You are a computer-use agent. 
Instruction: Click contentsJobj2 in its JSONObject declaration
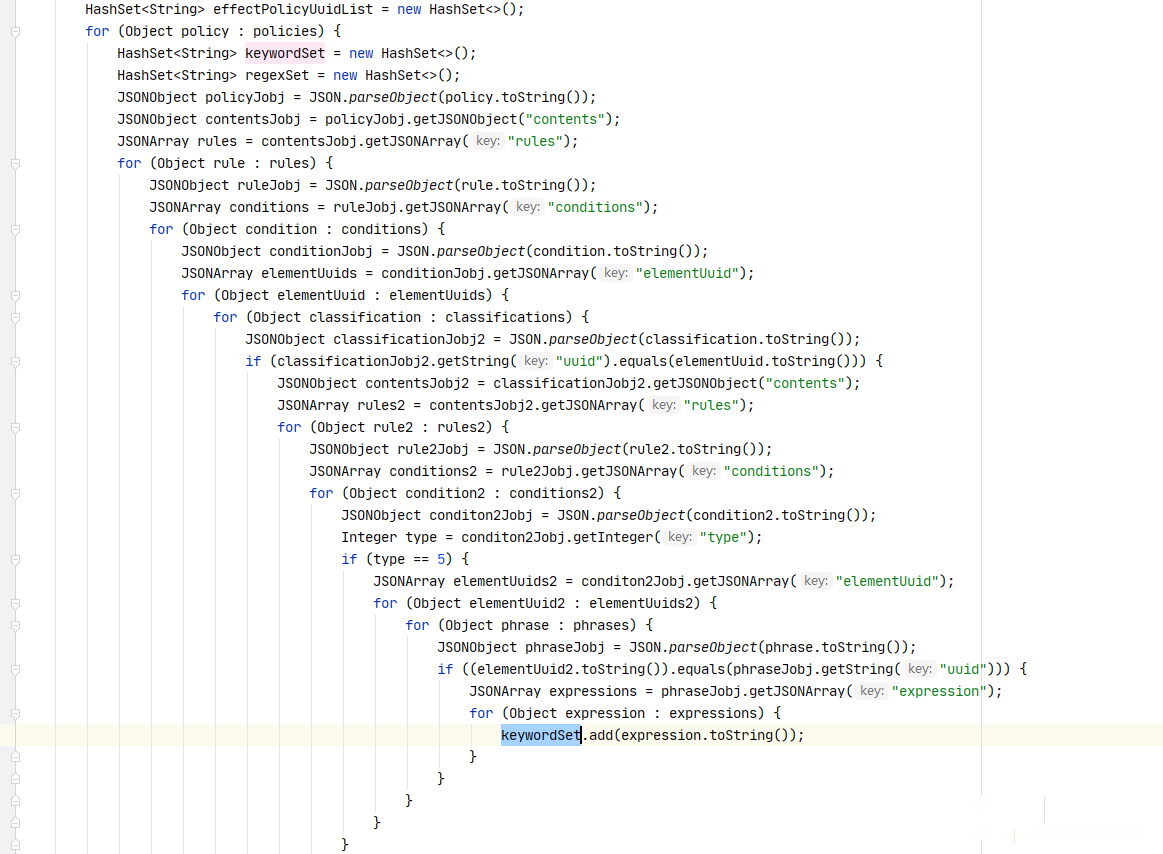[417, 384]
